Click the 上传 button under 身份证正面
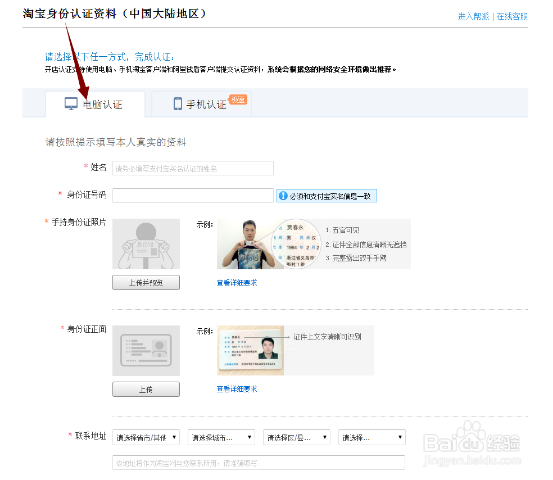 [146, 389]
